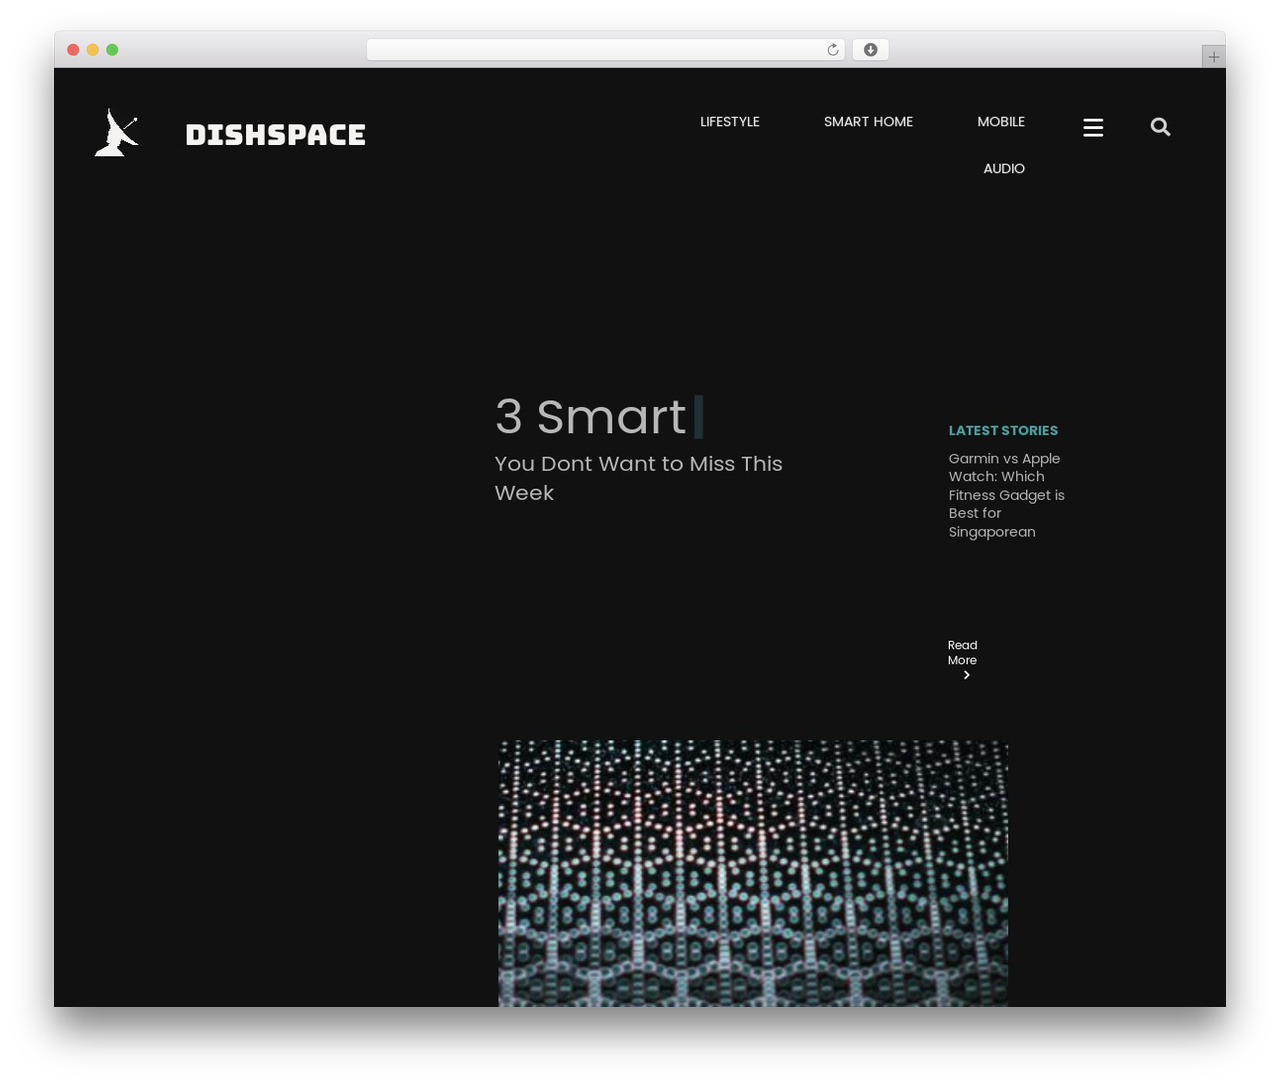Click the Dishspace satellite dish logo
This screenshot has width=1280, height=1084.
116,133
